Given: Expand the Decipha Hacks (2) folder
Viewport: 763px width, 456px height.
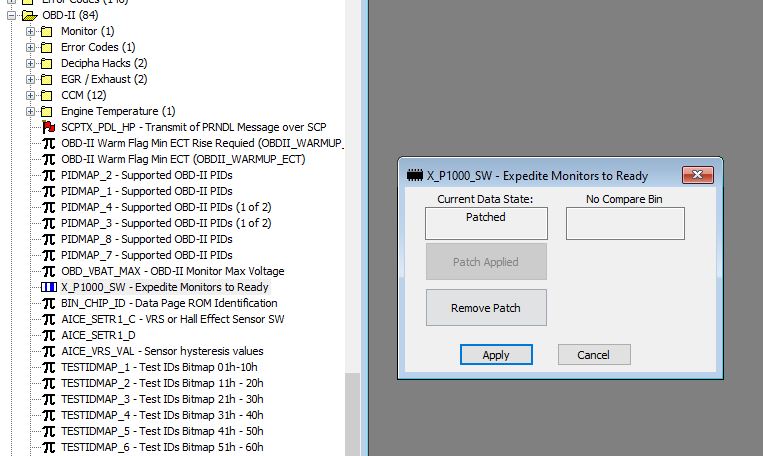Looking at the screenshot, I should coord(31,63).
